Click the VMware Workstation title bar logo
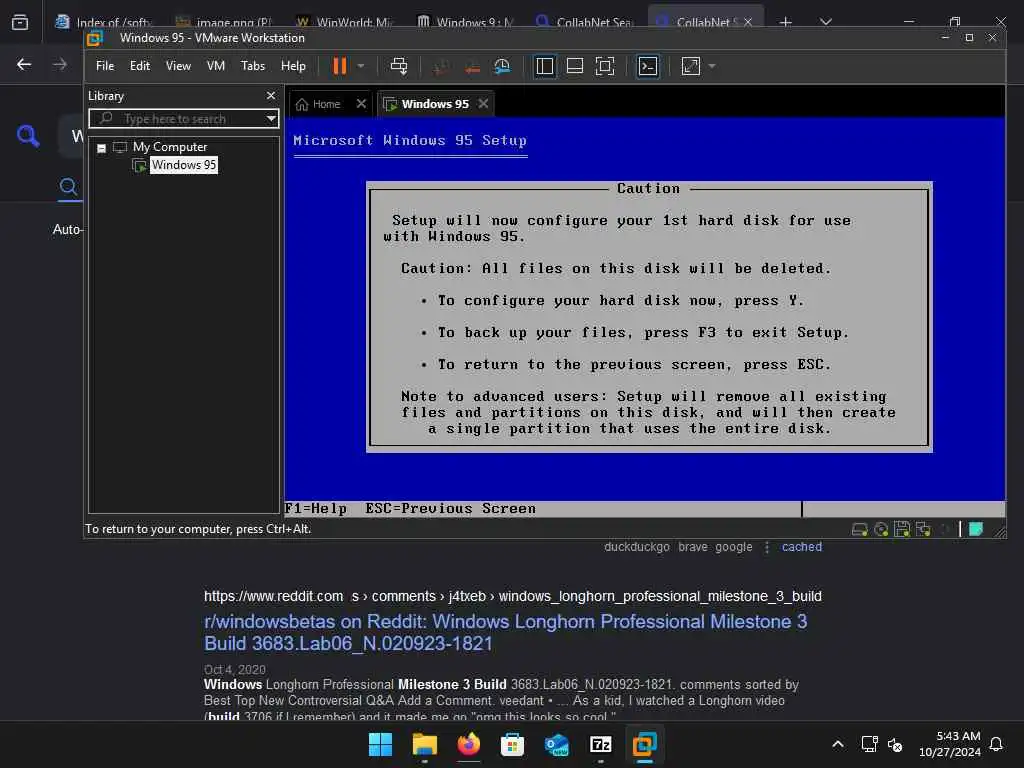The height and width of the screenshot is (768, 1024). [95, 39]
